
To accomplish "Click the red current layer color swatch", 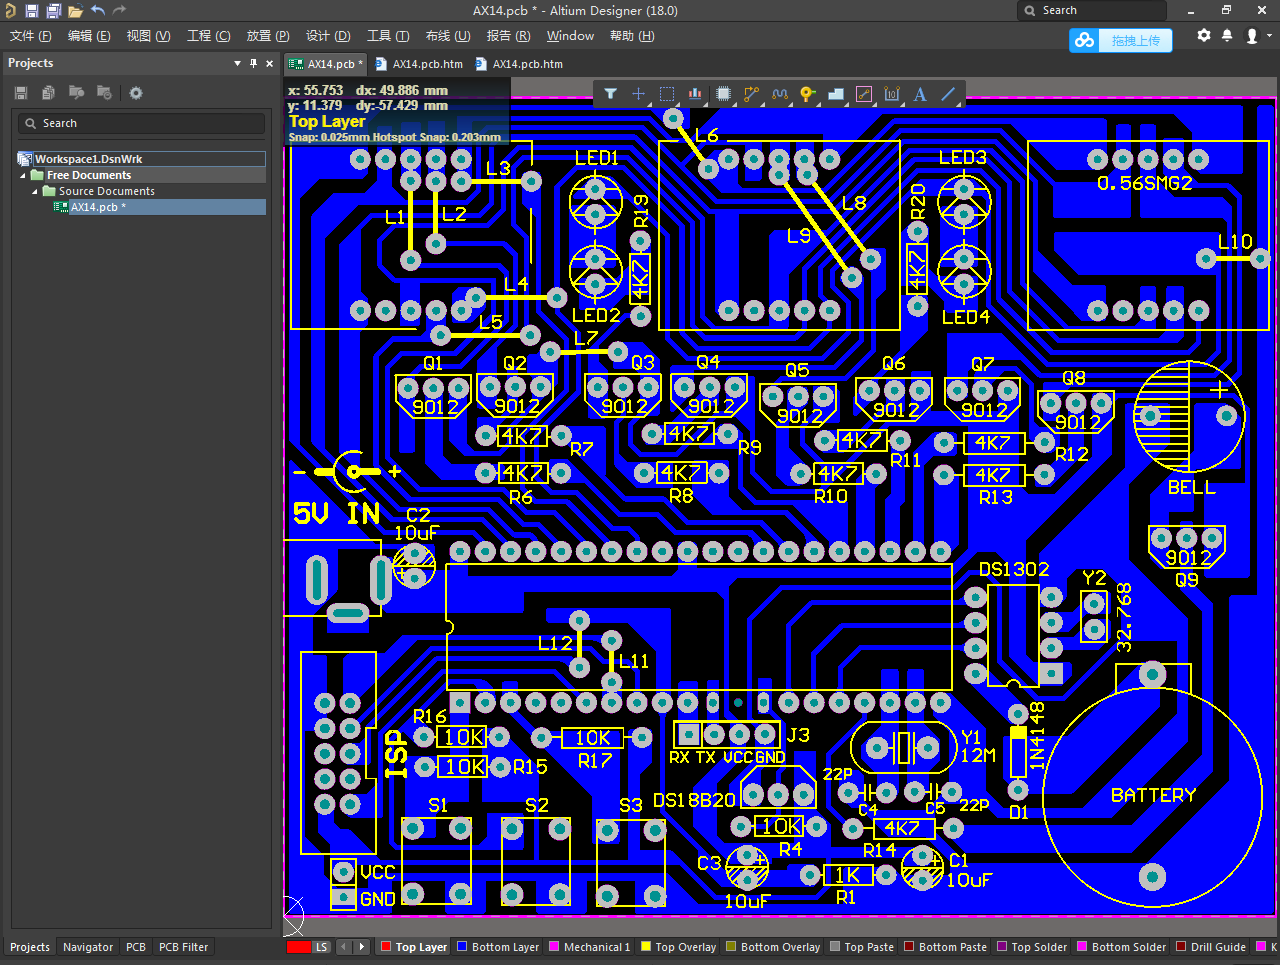I will click(x=298, y=947).
